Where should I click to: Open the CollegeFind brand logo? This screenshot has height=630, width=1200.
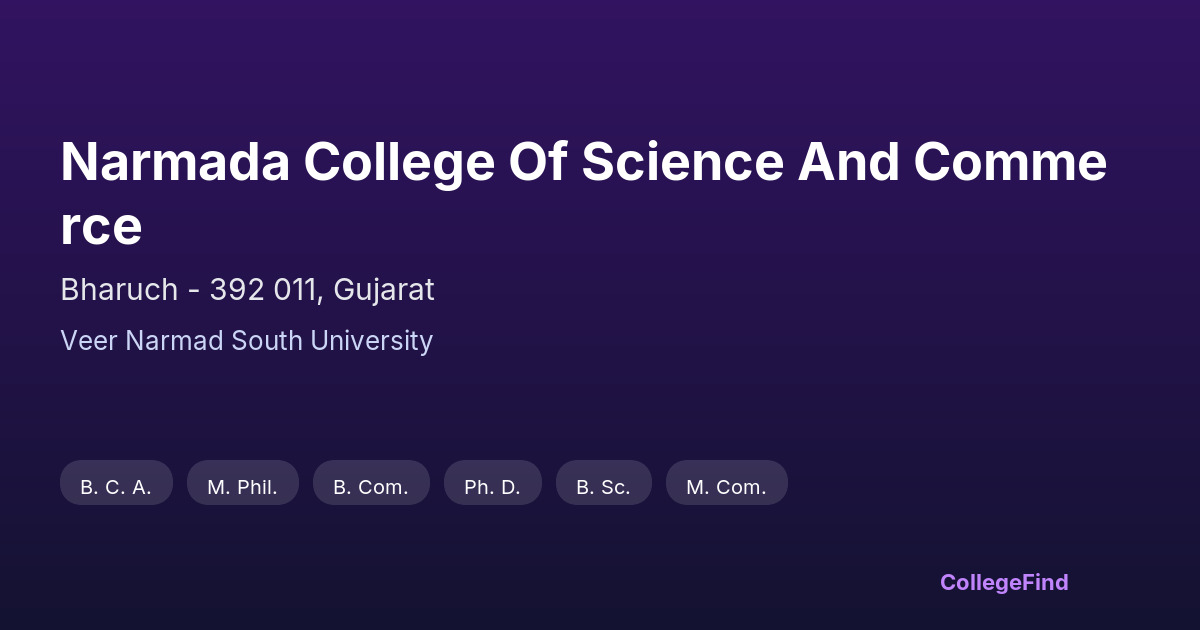1004,582
